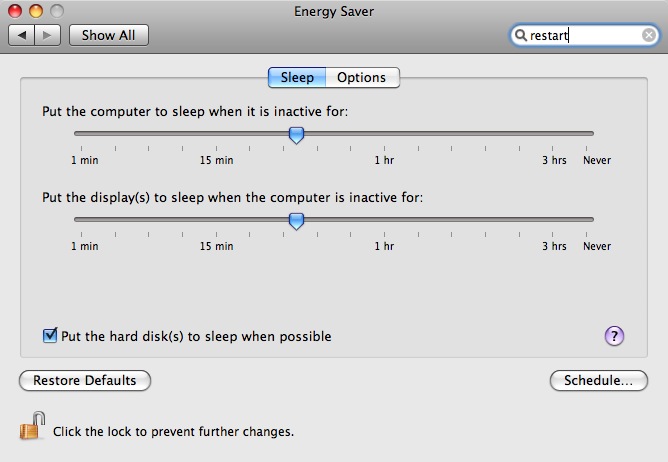Click the magnifying glass search icon
This screenshot has height=462, width=668.
click(x=521, y=35)
